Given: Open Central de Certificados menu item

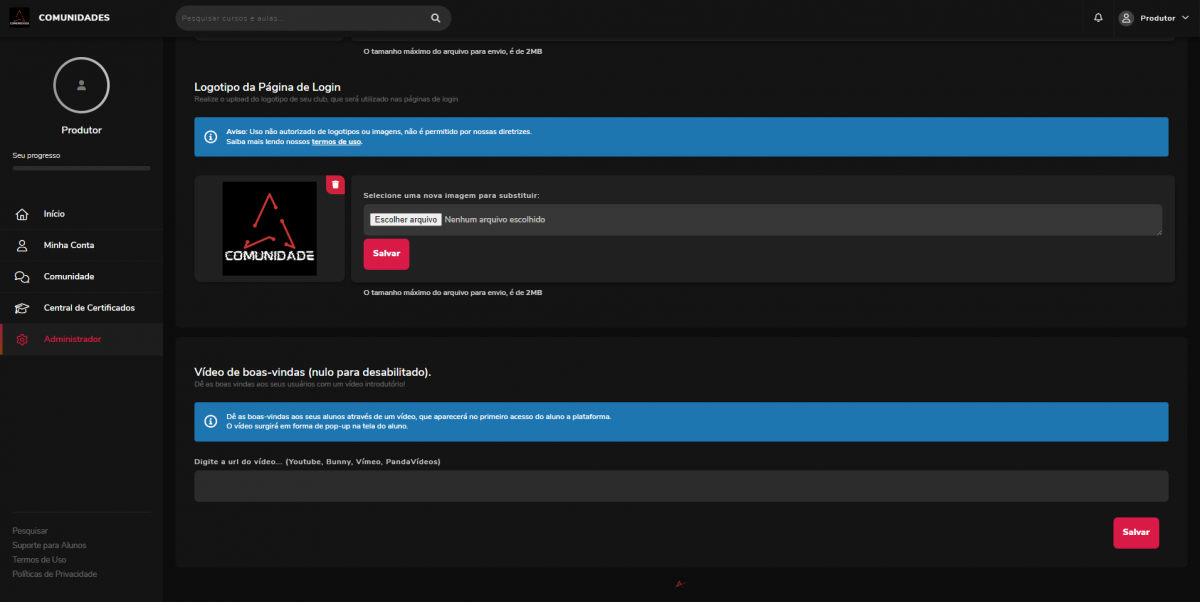Looking at the screenshot, I should [x=89, y=308].
